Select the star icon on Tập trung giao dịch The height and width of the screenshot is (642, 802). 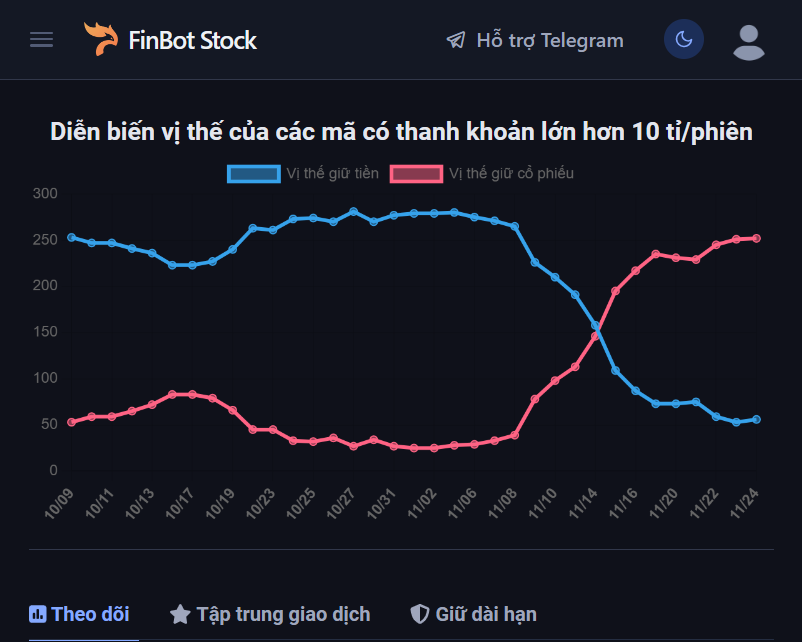(182, 614)
